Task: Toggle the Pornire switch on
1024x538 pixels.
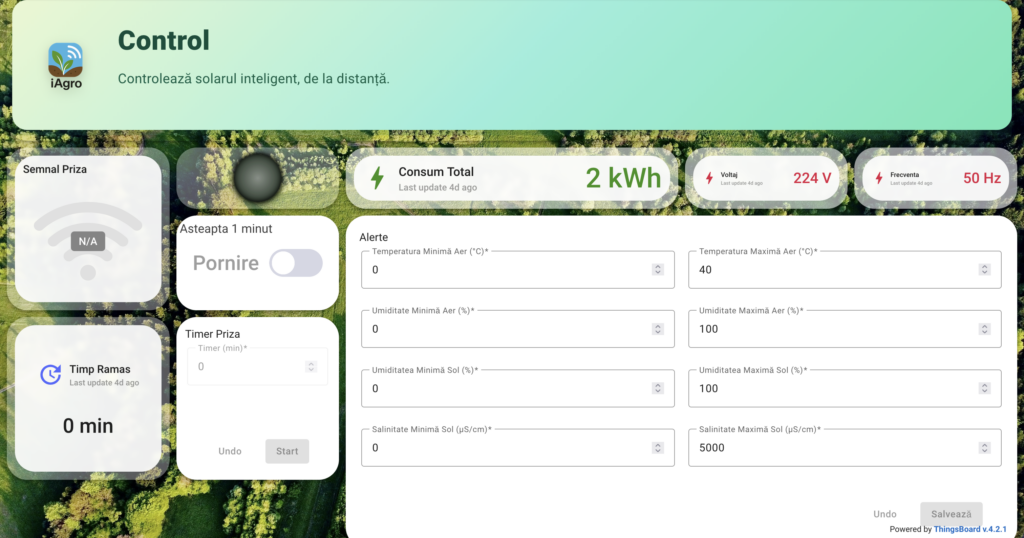Action: (296, 263)
